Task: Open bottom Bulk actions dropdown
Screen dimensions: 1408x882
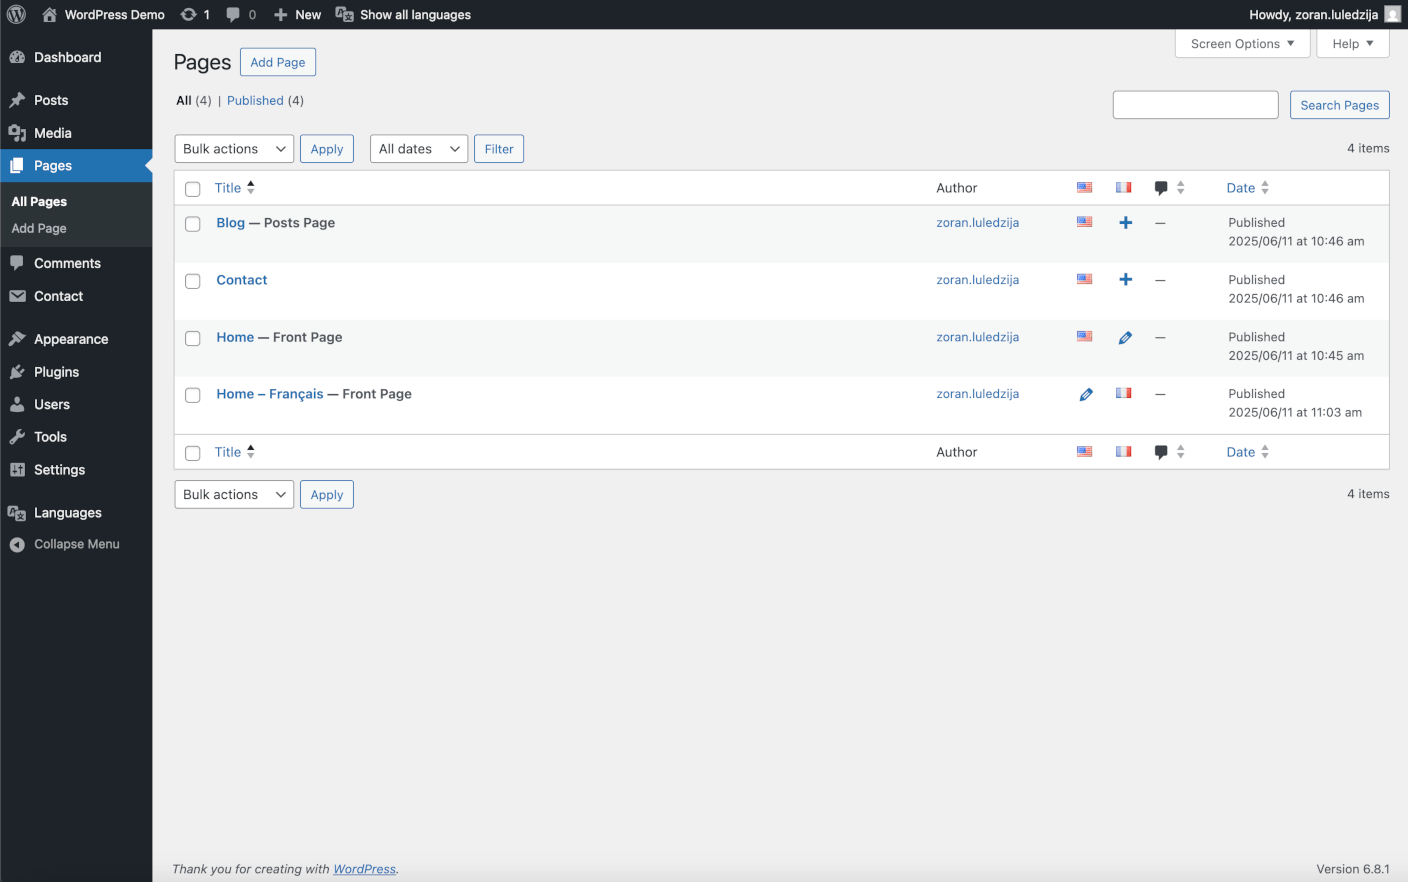Action: [x=234, y=495]
